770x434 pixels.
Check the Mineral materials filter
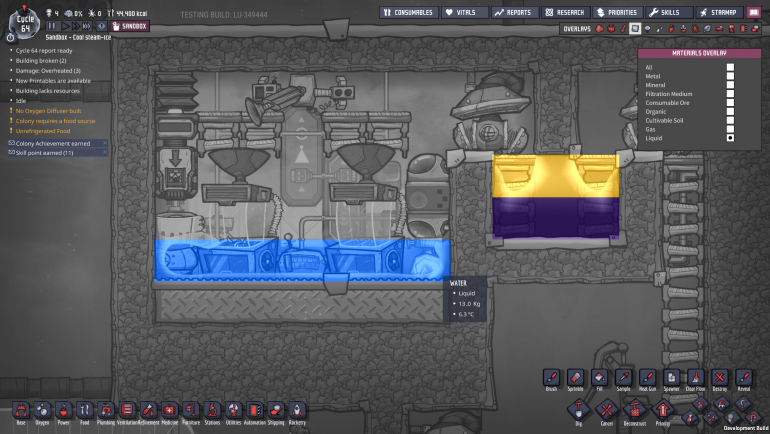[730, 85]
